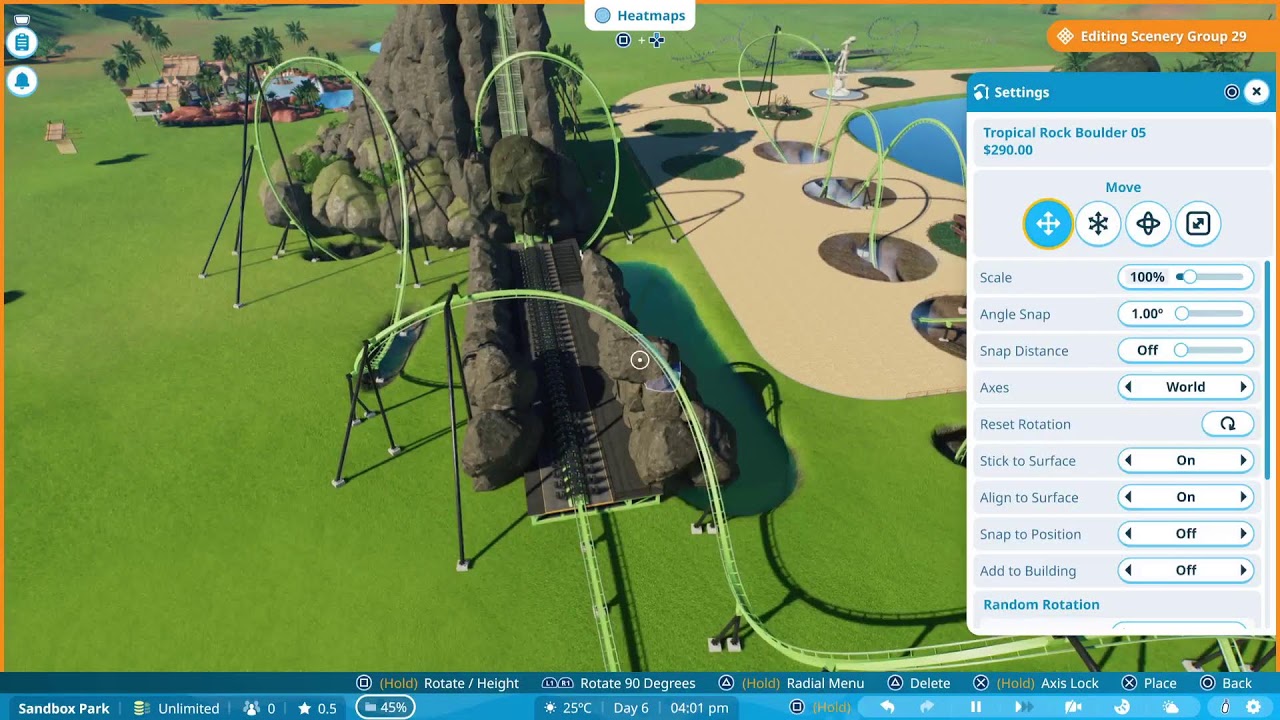This screenshot has width=1280, height=720.
Task: Click the Axes World value
Action: pyautogui.click(x=1186, y=387)
